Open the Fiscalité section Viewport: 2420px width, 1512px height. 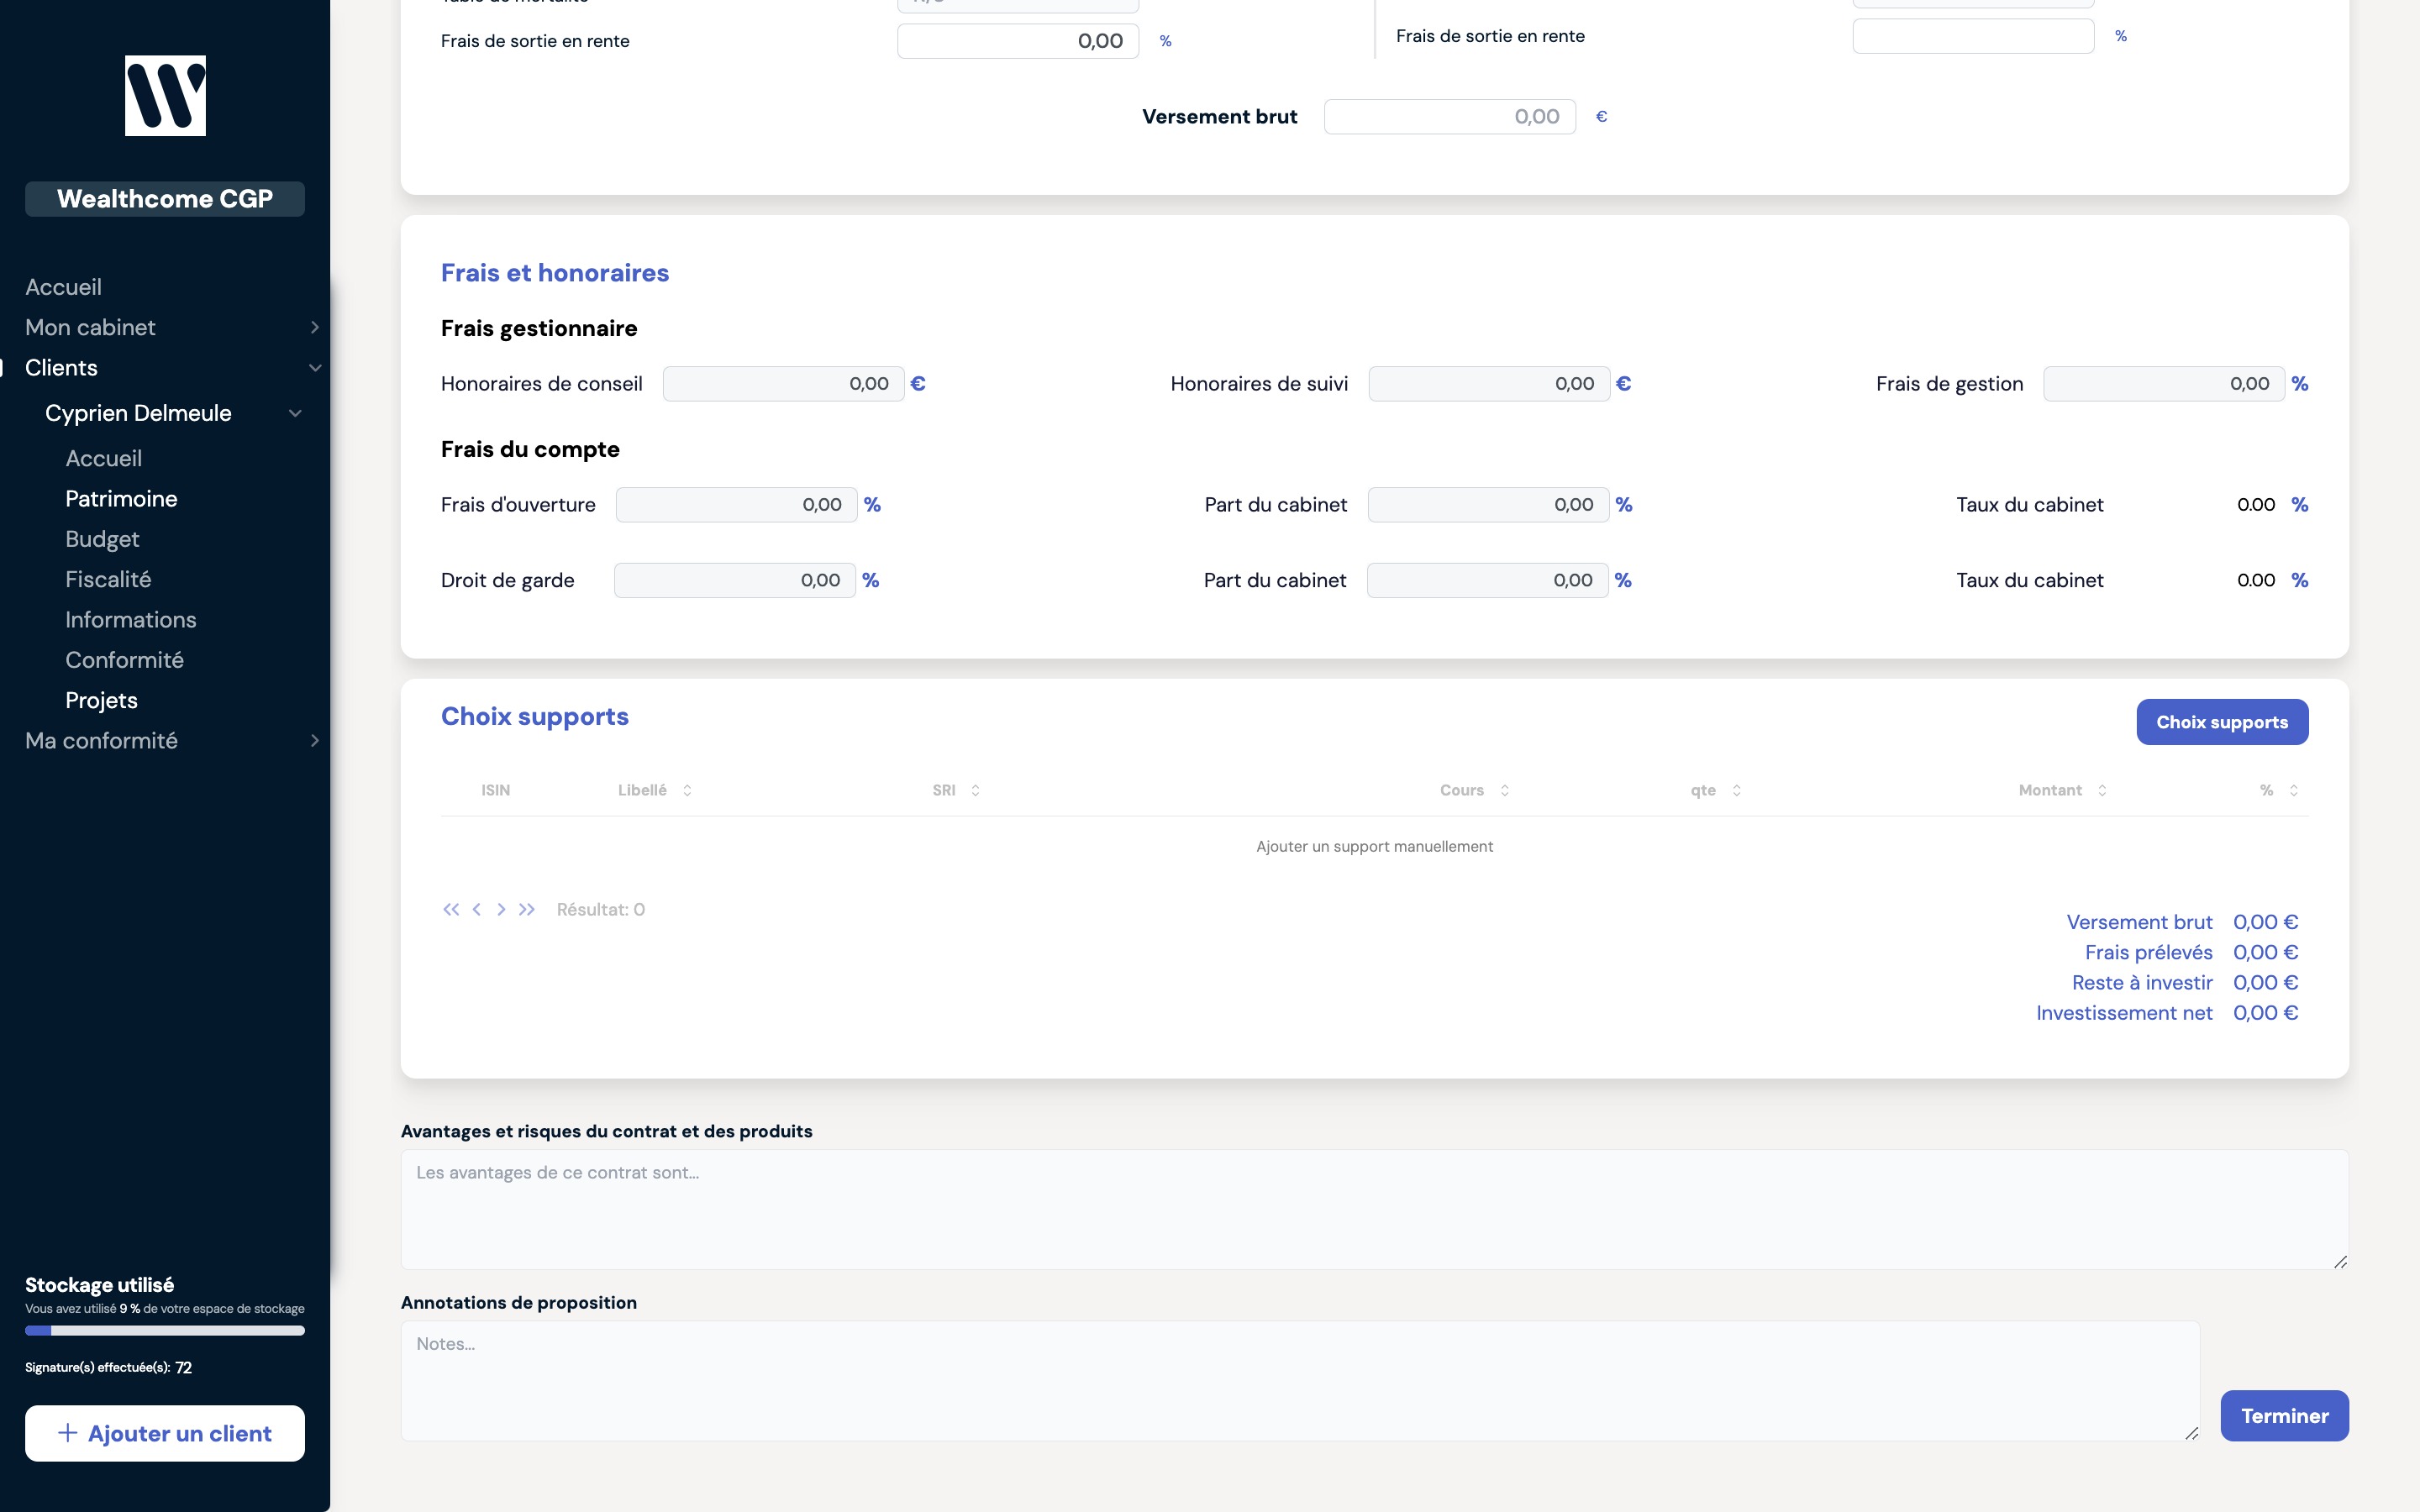pos(108,579)
